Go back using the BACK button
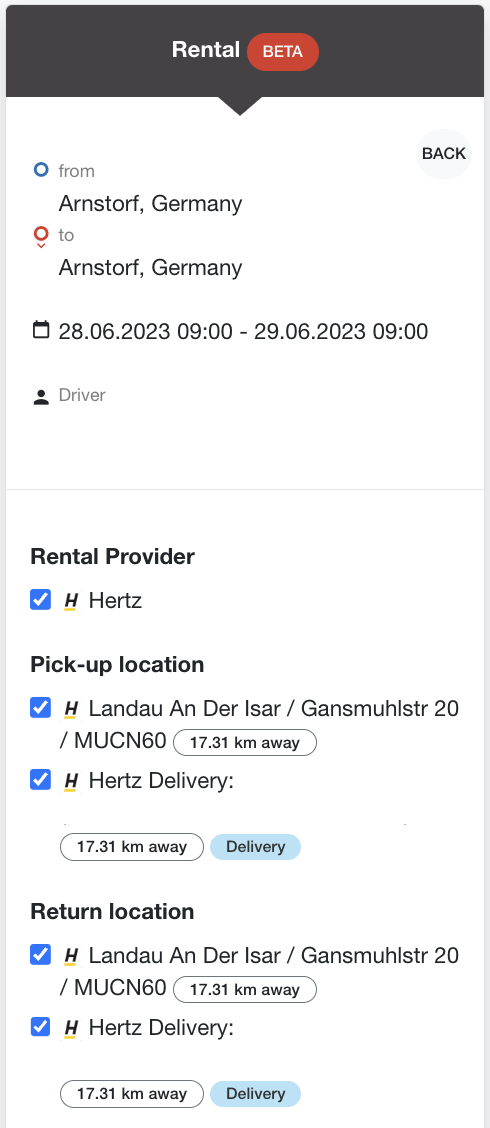The width and height of the screenshot is (490, 1128). click(444, 153)
